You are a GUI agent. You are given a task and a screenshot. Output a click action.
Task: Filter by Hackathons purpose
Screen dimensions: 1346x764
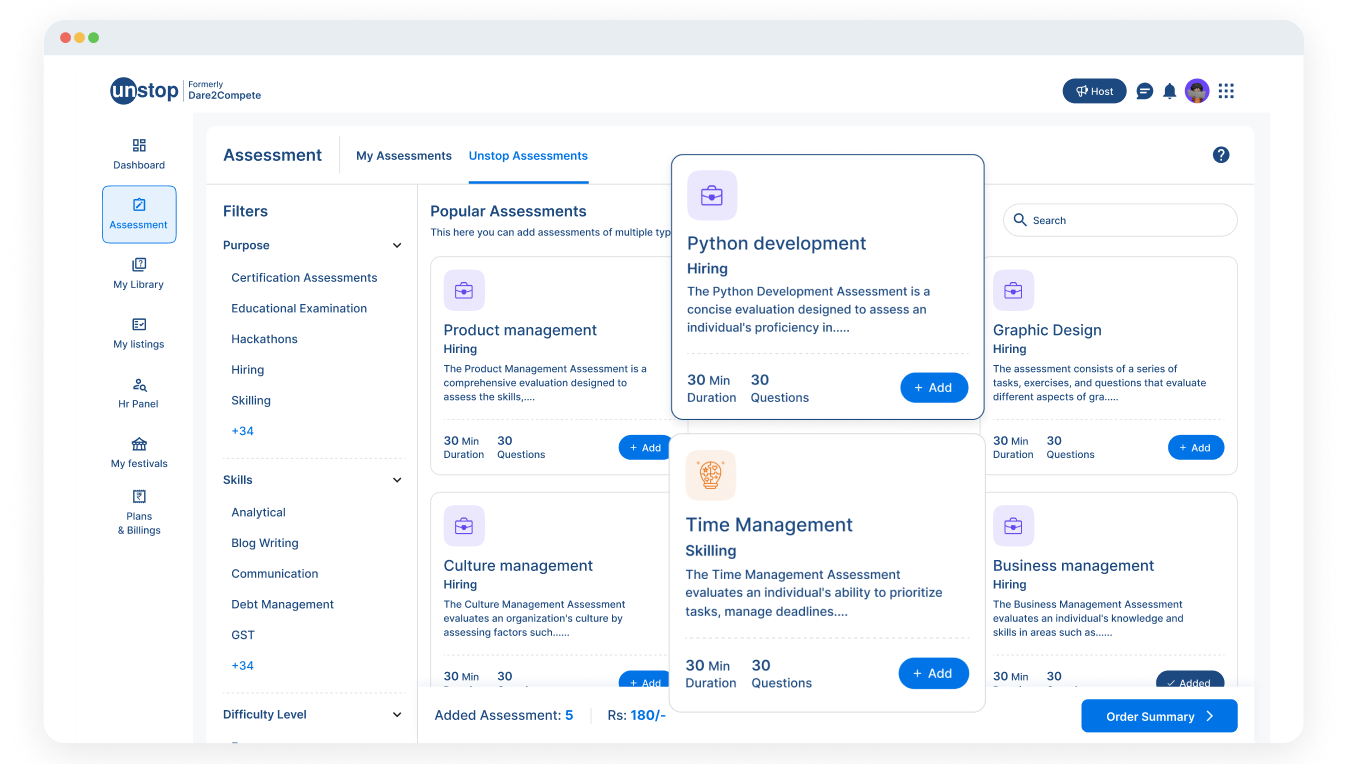[265, 339]
